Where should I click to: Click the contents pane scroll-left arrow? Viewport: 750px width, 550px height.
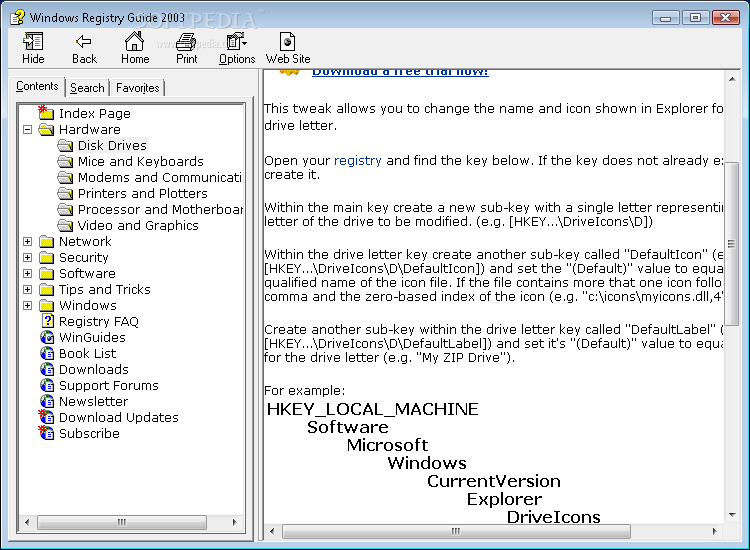27,522
